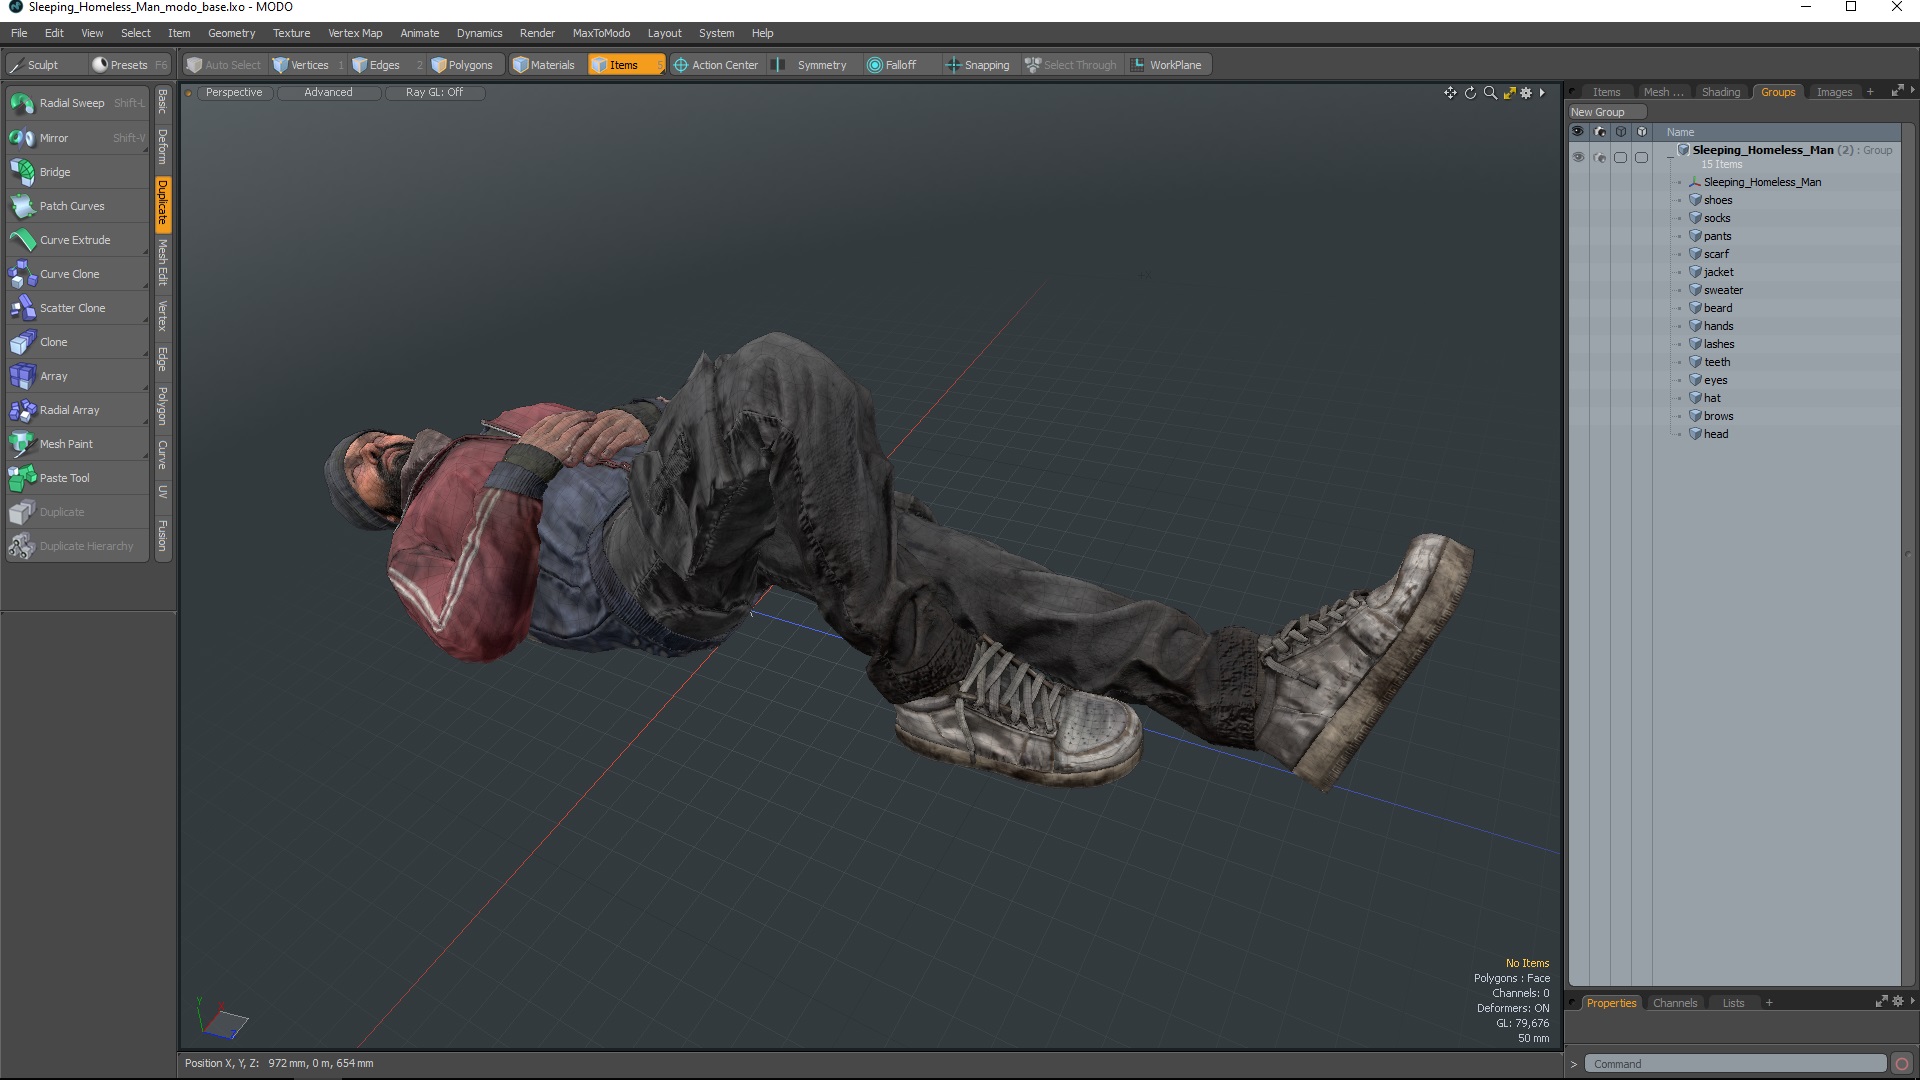Choose the Array tool
This screenshot has width=1920, height=1080.
tap(77, 376)
